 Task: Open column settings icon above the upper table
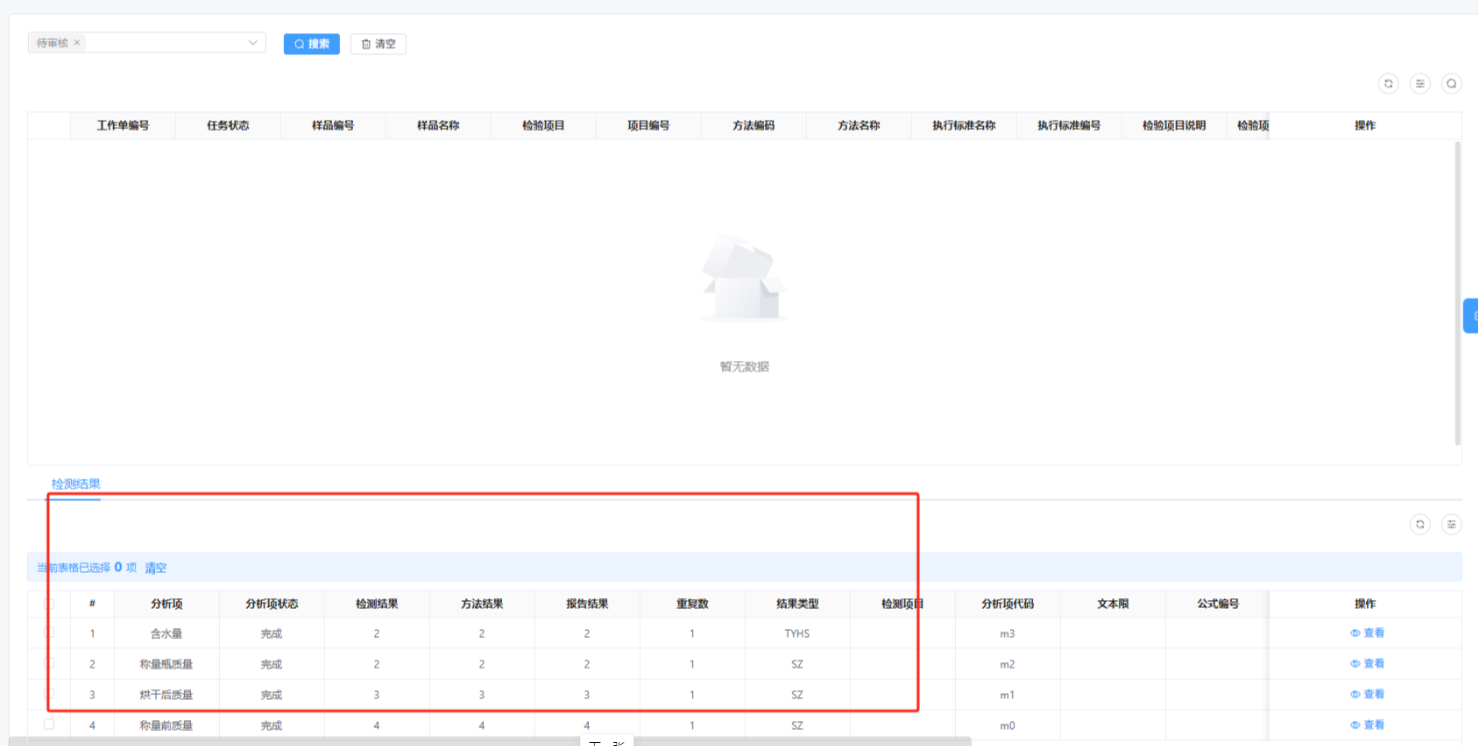coord(1419,84)
